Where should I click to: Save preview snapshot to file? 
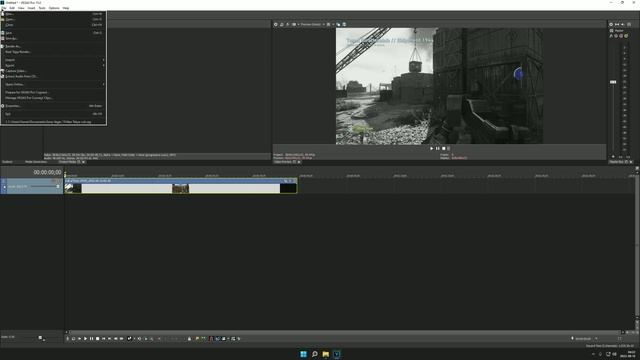point(344,24)
